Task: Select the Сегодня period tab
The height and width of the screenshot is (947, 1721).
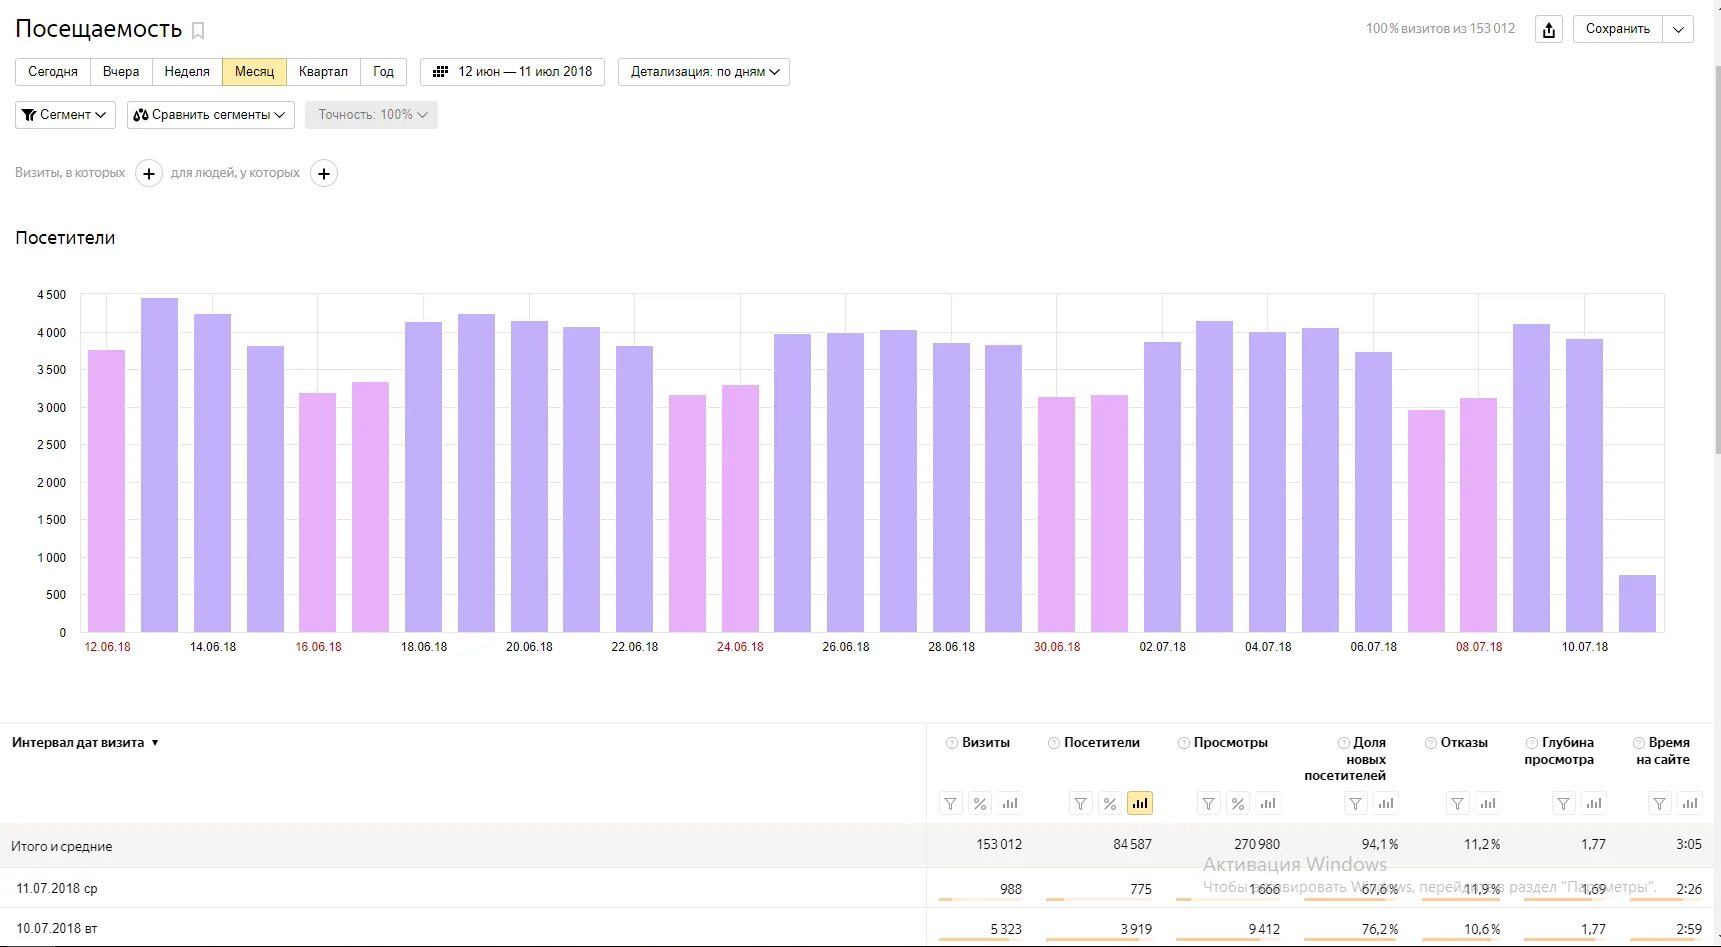Action: click(x=53, y=72)
